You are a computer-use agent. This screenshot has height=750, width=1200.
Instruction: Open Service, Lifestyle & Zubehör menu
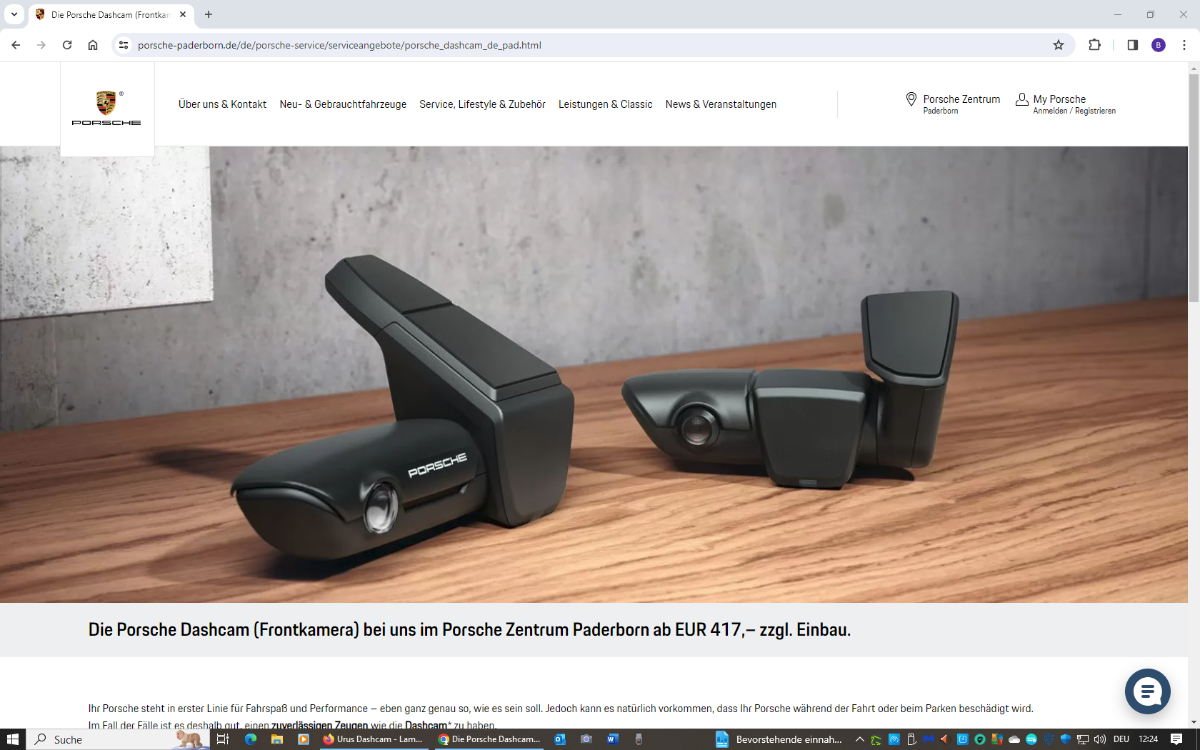tap(482, 104)
